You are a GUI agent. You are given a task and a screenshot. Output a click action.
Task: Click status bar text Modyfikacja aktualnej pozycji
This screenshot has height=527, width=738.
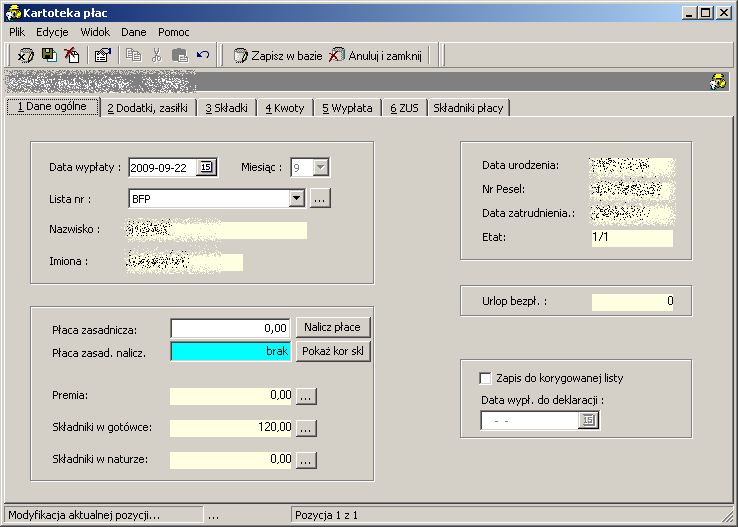pyautogui.click(x=84, y=515)
